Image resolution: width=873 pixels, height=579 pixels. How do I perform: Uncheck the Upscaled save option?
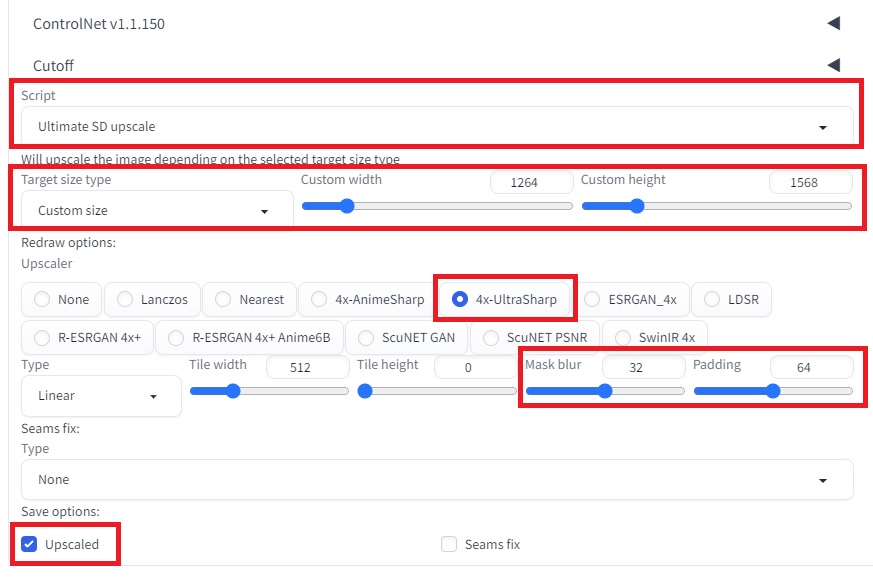tap(29, 544)
